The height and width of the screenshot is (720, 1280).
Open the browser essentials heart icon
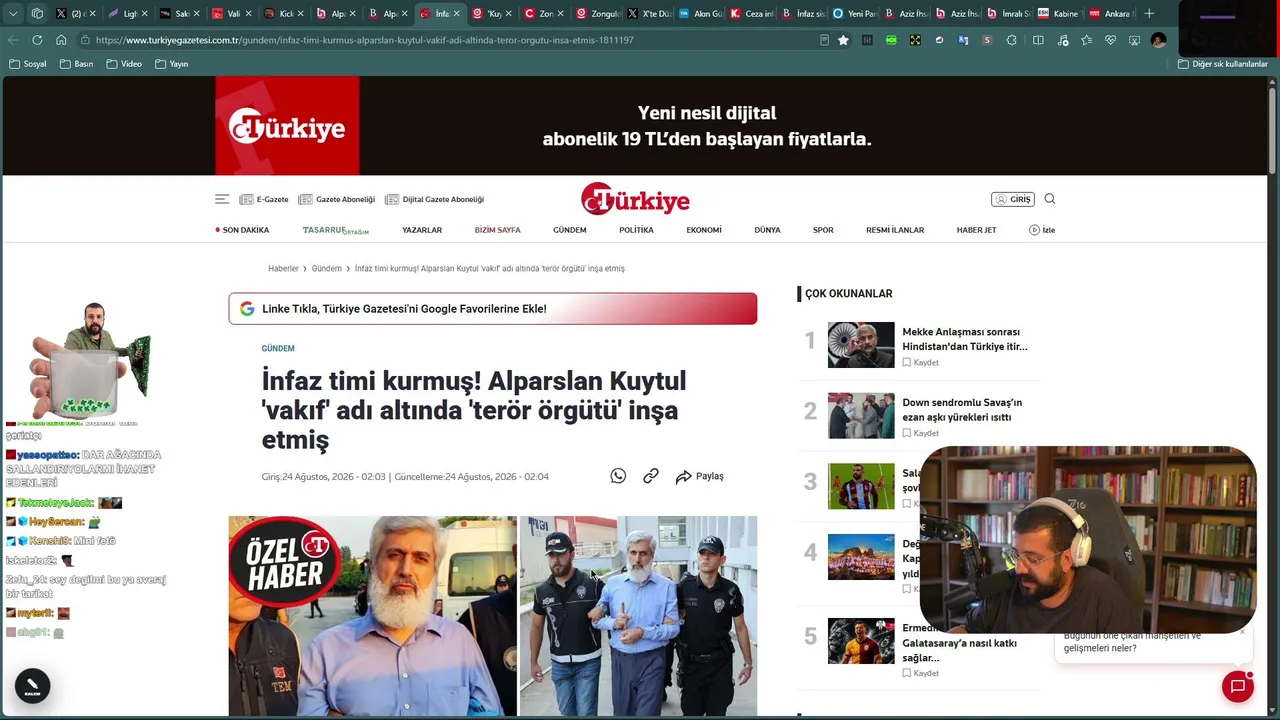coord(1110,40)
